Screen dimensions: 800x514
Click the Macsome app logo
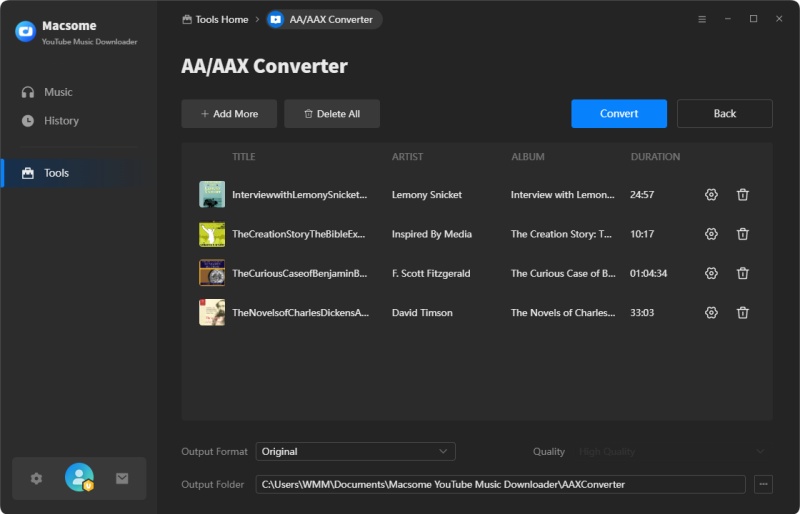(x=26, y=32)
